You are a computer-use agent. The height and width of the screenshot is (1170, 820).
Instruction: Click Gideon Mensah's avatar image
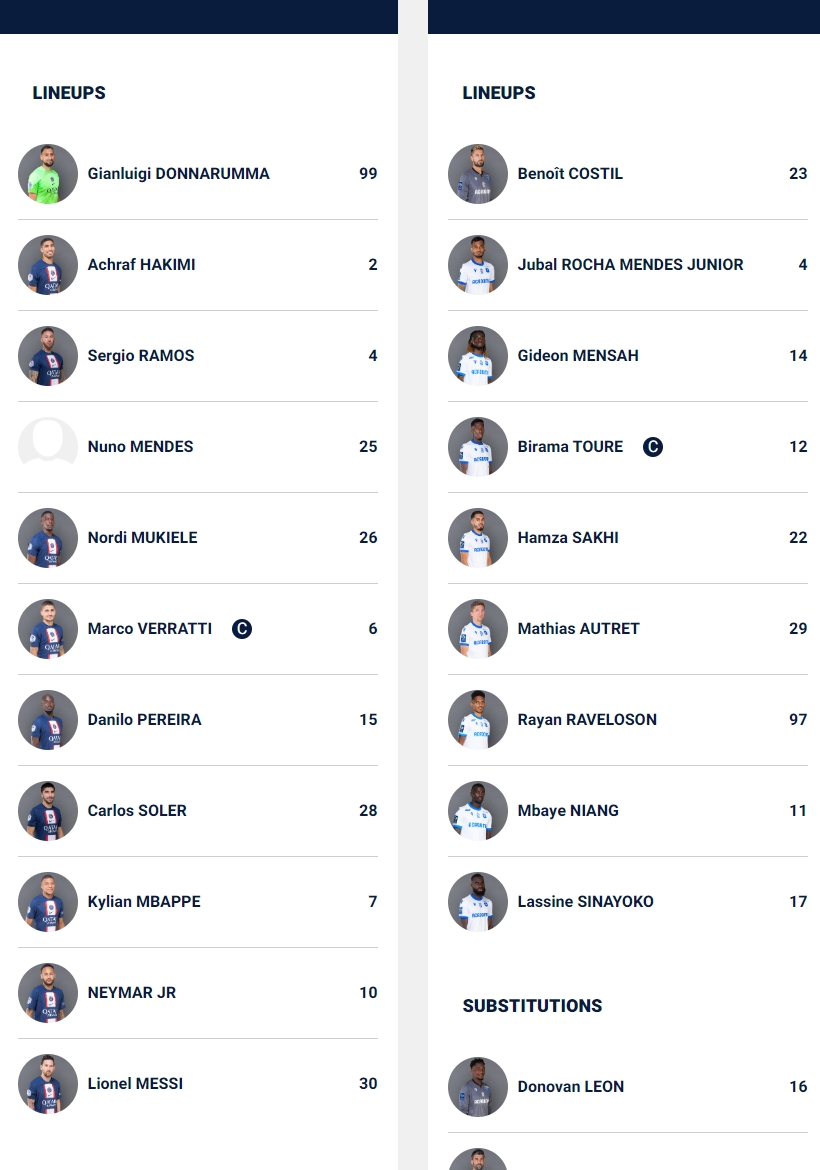[478, 356]
